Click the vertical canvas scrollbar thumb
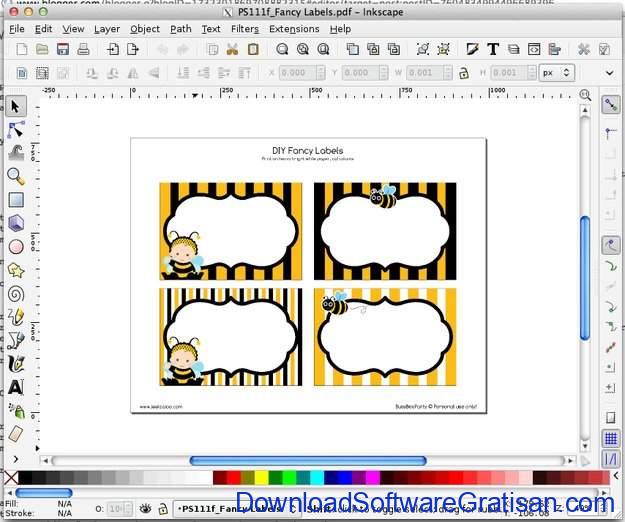Screen dimensions: 625x522 coord(585,278)
